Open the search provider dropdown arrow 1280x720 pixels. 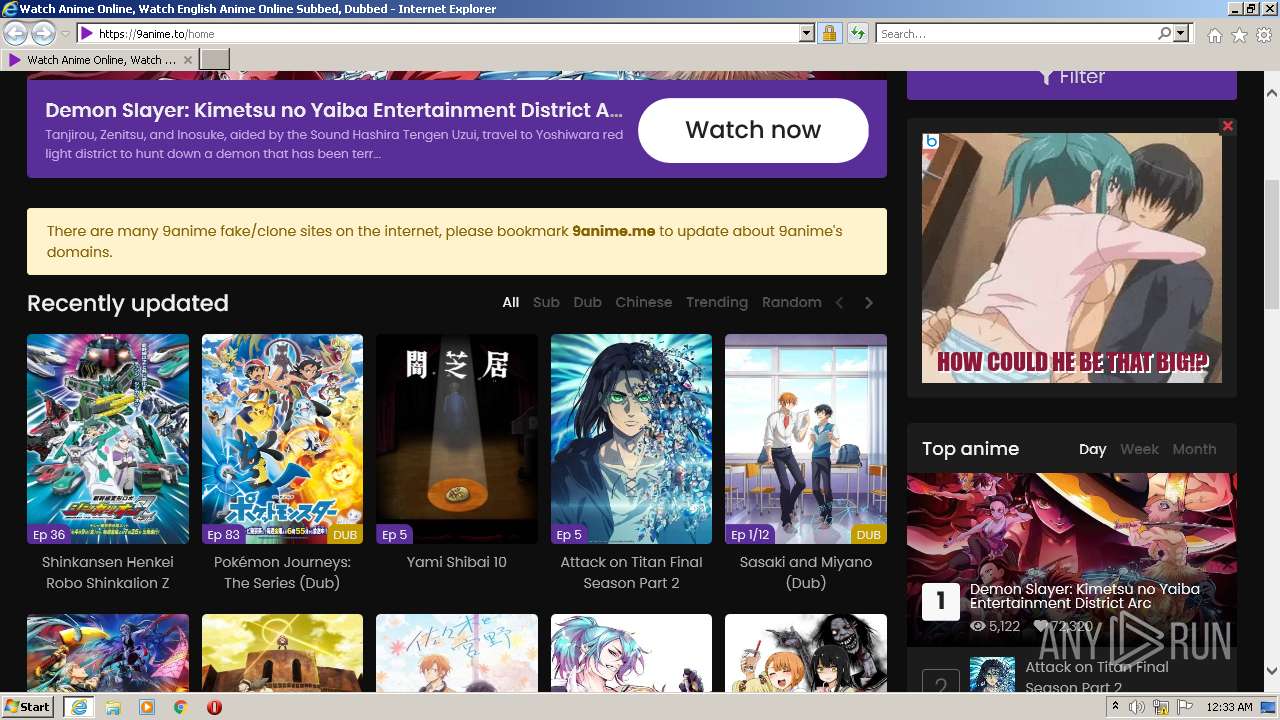point(1181,33)
